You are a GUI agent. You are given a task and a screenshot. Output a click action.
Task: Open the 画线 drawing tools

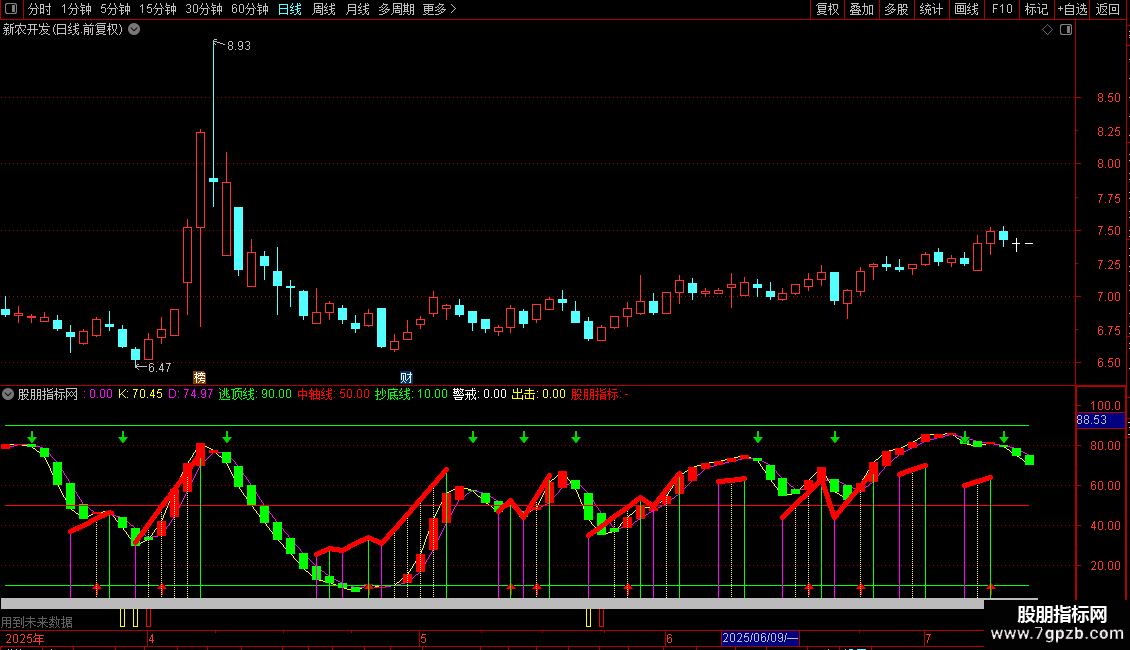(966, 9)
